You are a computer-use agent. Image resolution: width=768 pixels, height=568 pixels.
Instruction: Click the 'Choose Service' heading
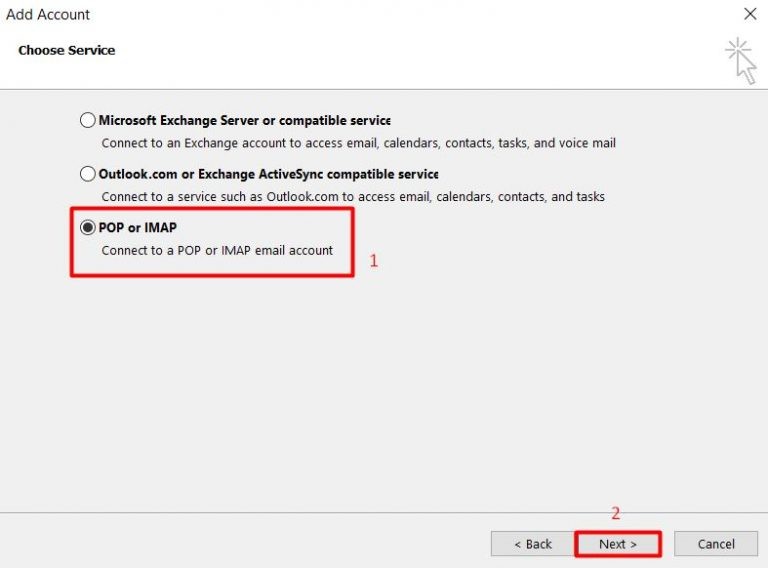click(x=66, y=50)
